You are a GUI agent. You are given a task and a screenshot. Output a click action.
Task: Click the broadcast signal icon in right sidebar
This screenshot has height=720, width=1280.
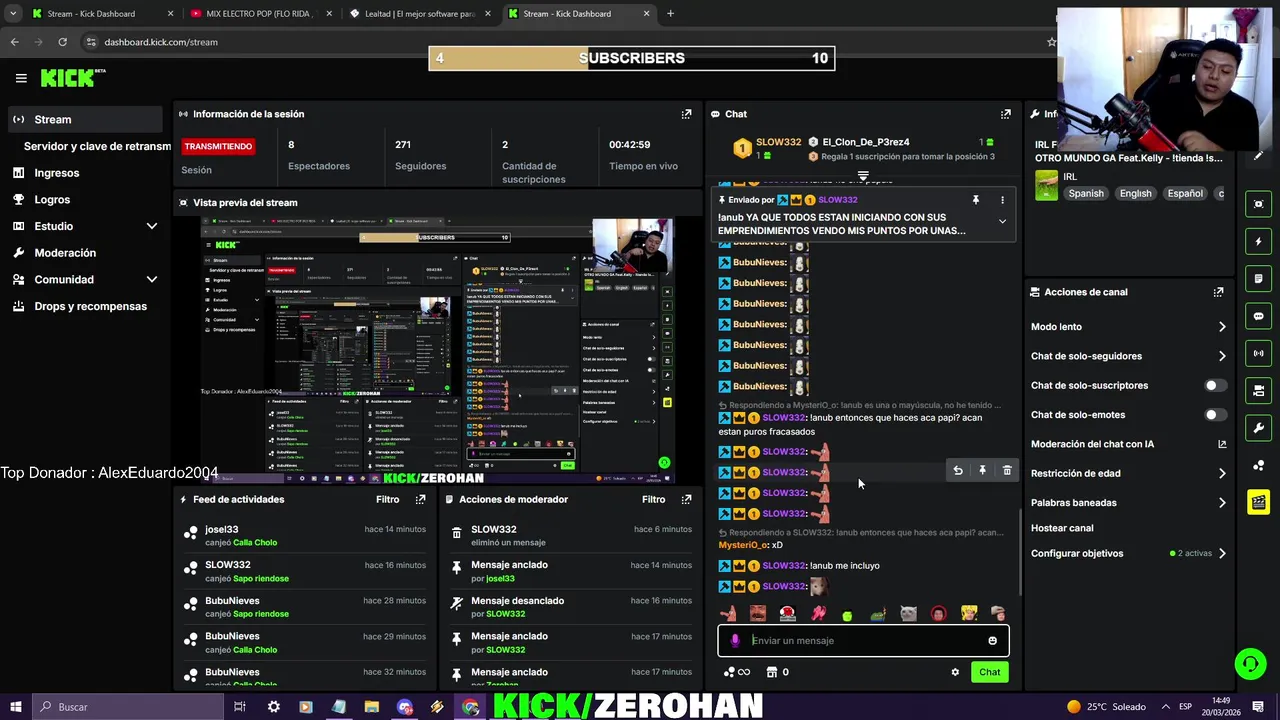point(1258,353)
